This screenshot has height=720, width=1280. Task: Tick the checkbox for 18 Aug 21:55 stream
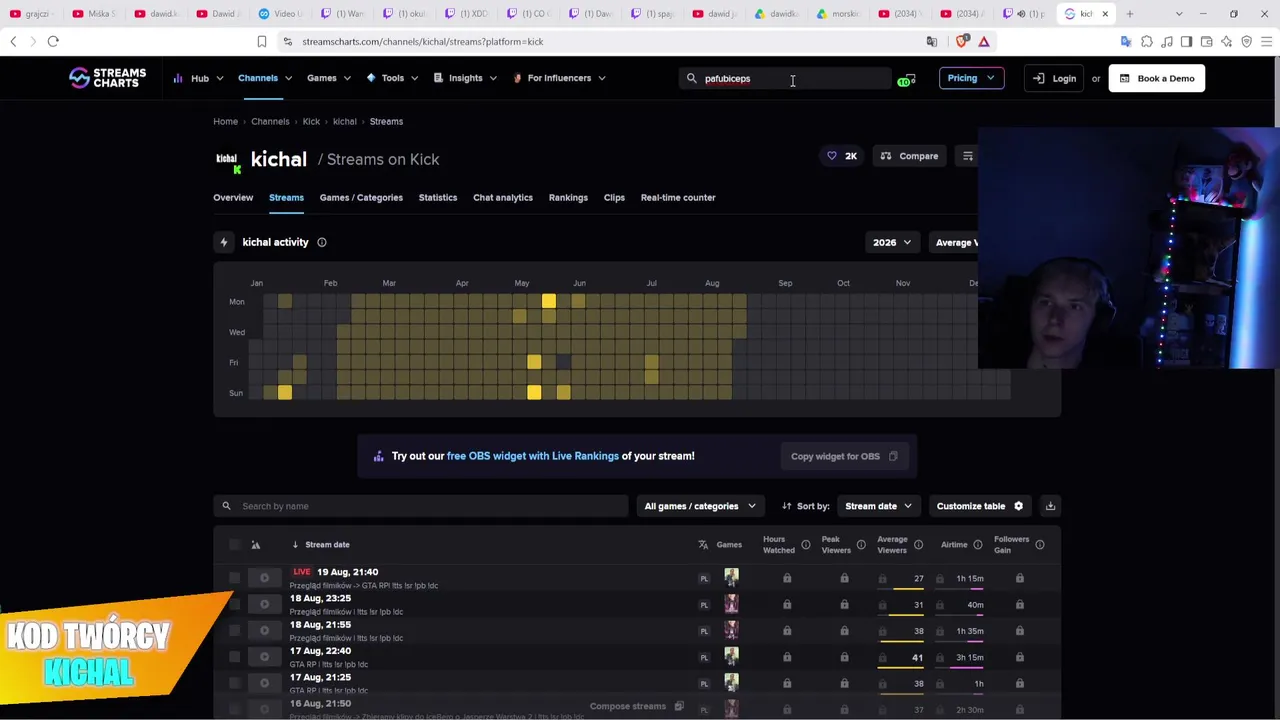click(235, 630)
